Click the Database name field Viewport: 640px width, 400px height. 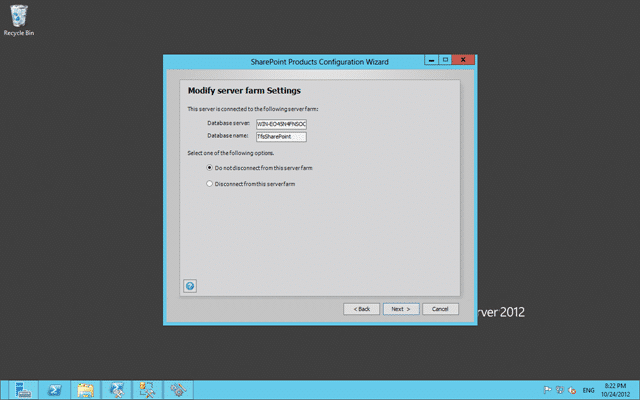pyautogui.click(x=281, y=137)
